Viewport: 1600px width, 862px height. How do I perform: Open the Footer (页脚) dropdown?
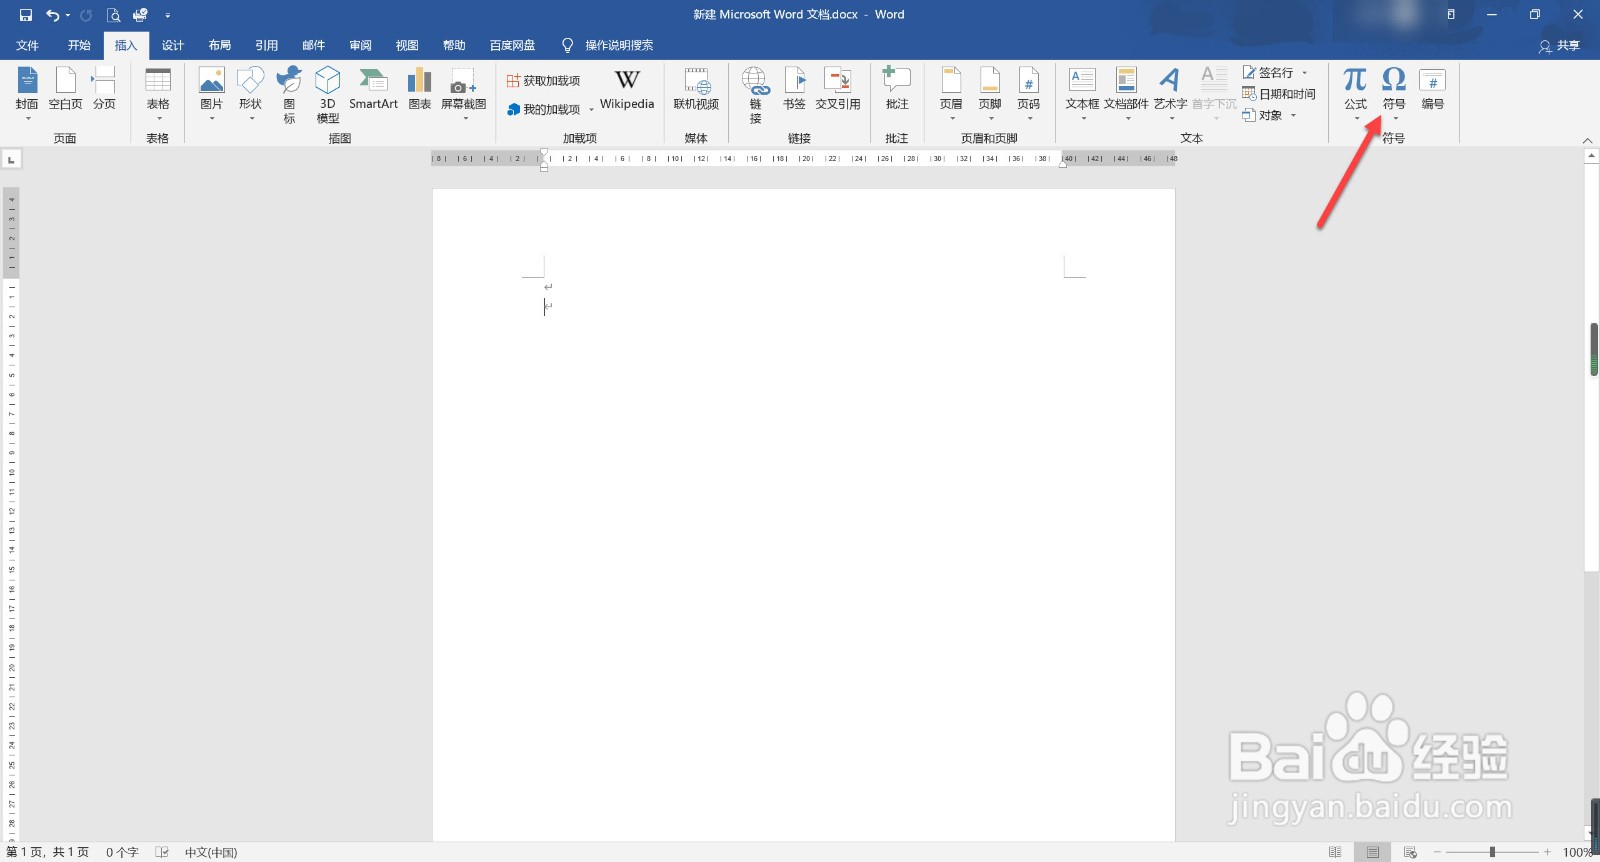[990, 94]
